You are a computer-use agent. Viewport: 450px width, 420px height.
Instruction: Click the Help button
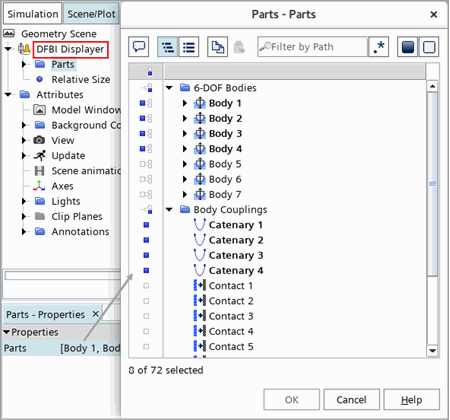click(412, 400)
